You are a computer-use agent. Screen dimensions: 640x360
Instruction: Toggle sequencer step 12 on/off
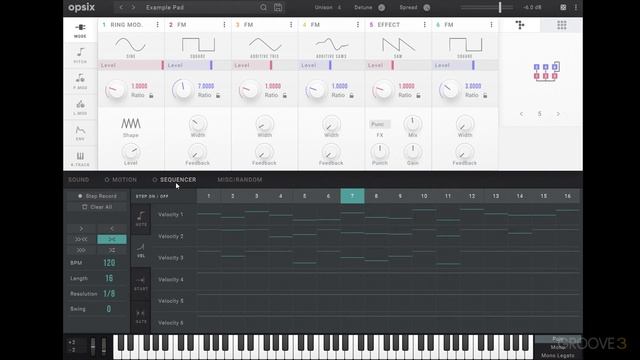(x=472, y=196)
